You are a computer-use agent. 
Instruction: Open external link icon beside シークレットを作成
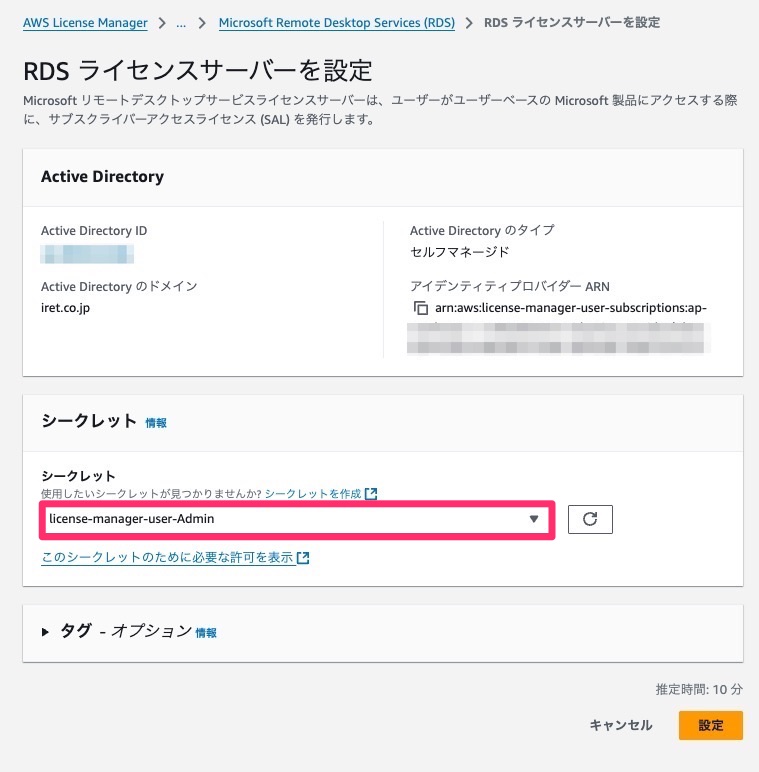[x=371, y=493]
